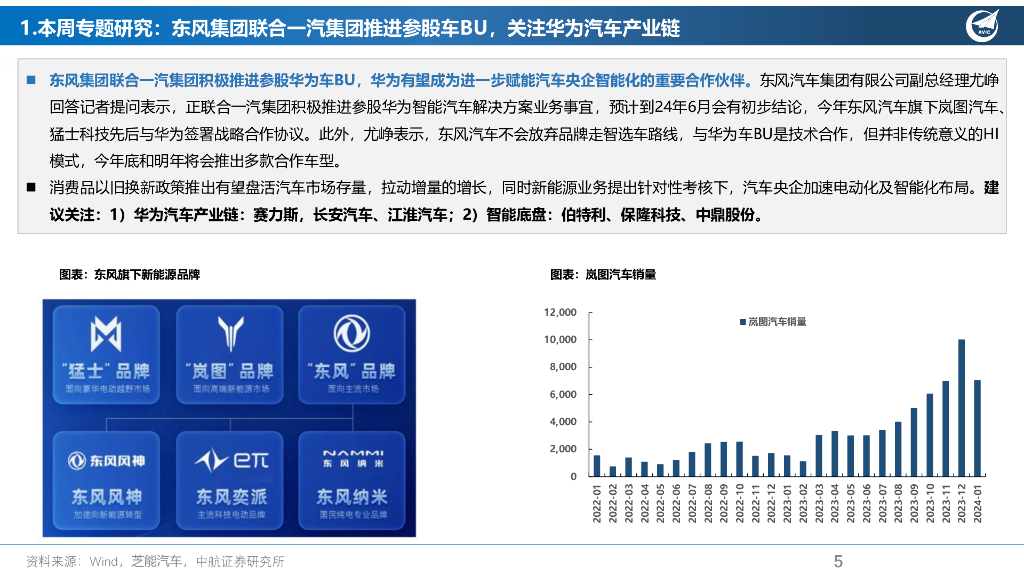Click the page number 5
Image resolution: width=1024 pixels, height=576 pixels.
839,561
